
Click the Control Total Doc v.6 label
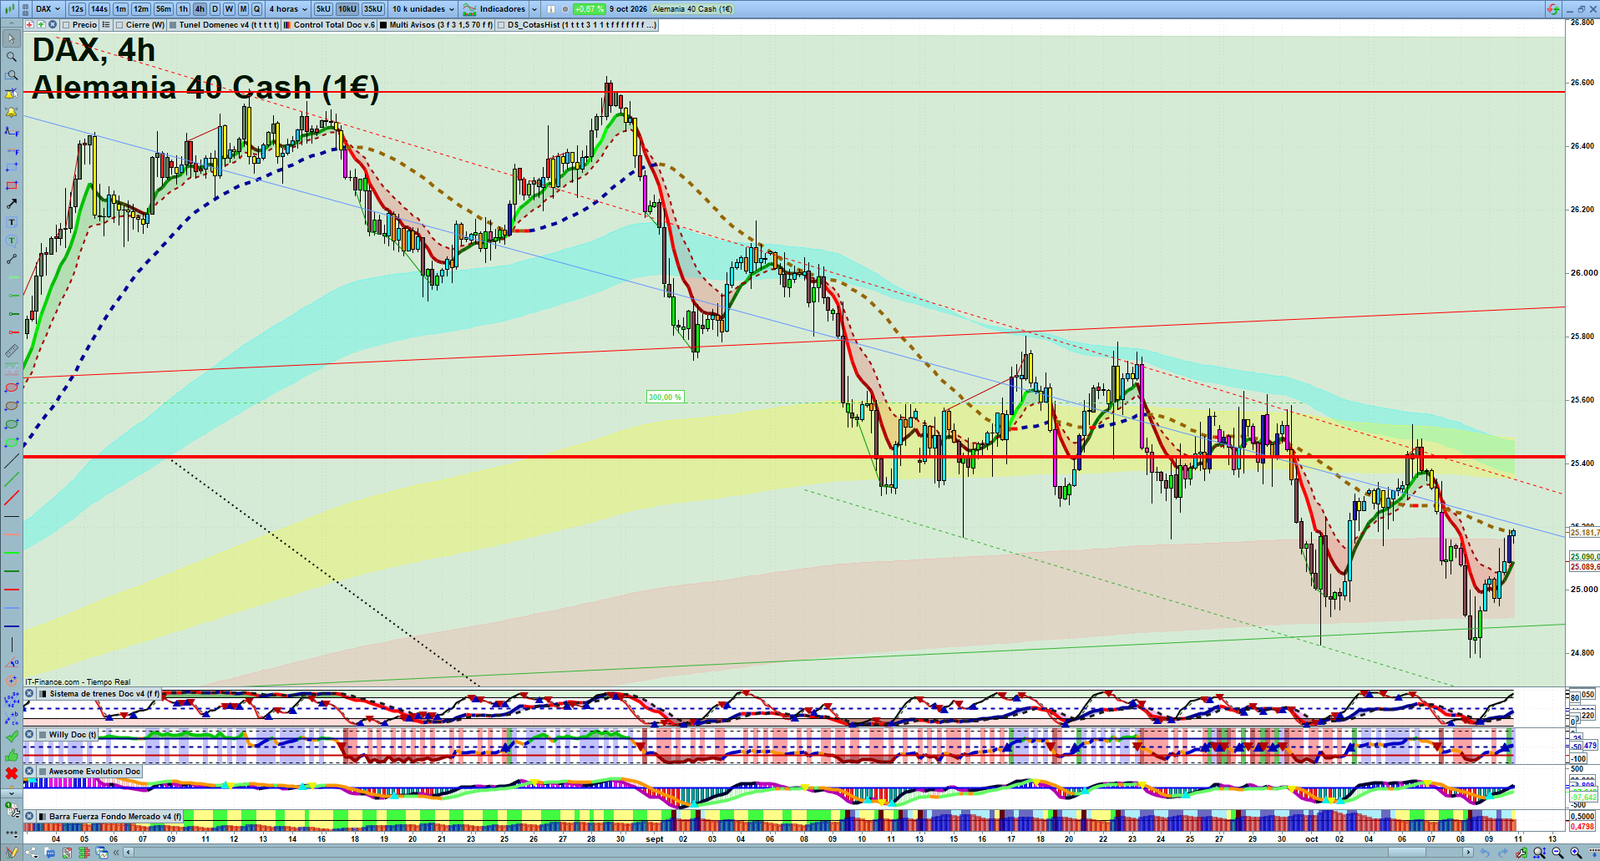pyautogui.click(x=334, y=25)
